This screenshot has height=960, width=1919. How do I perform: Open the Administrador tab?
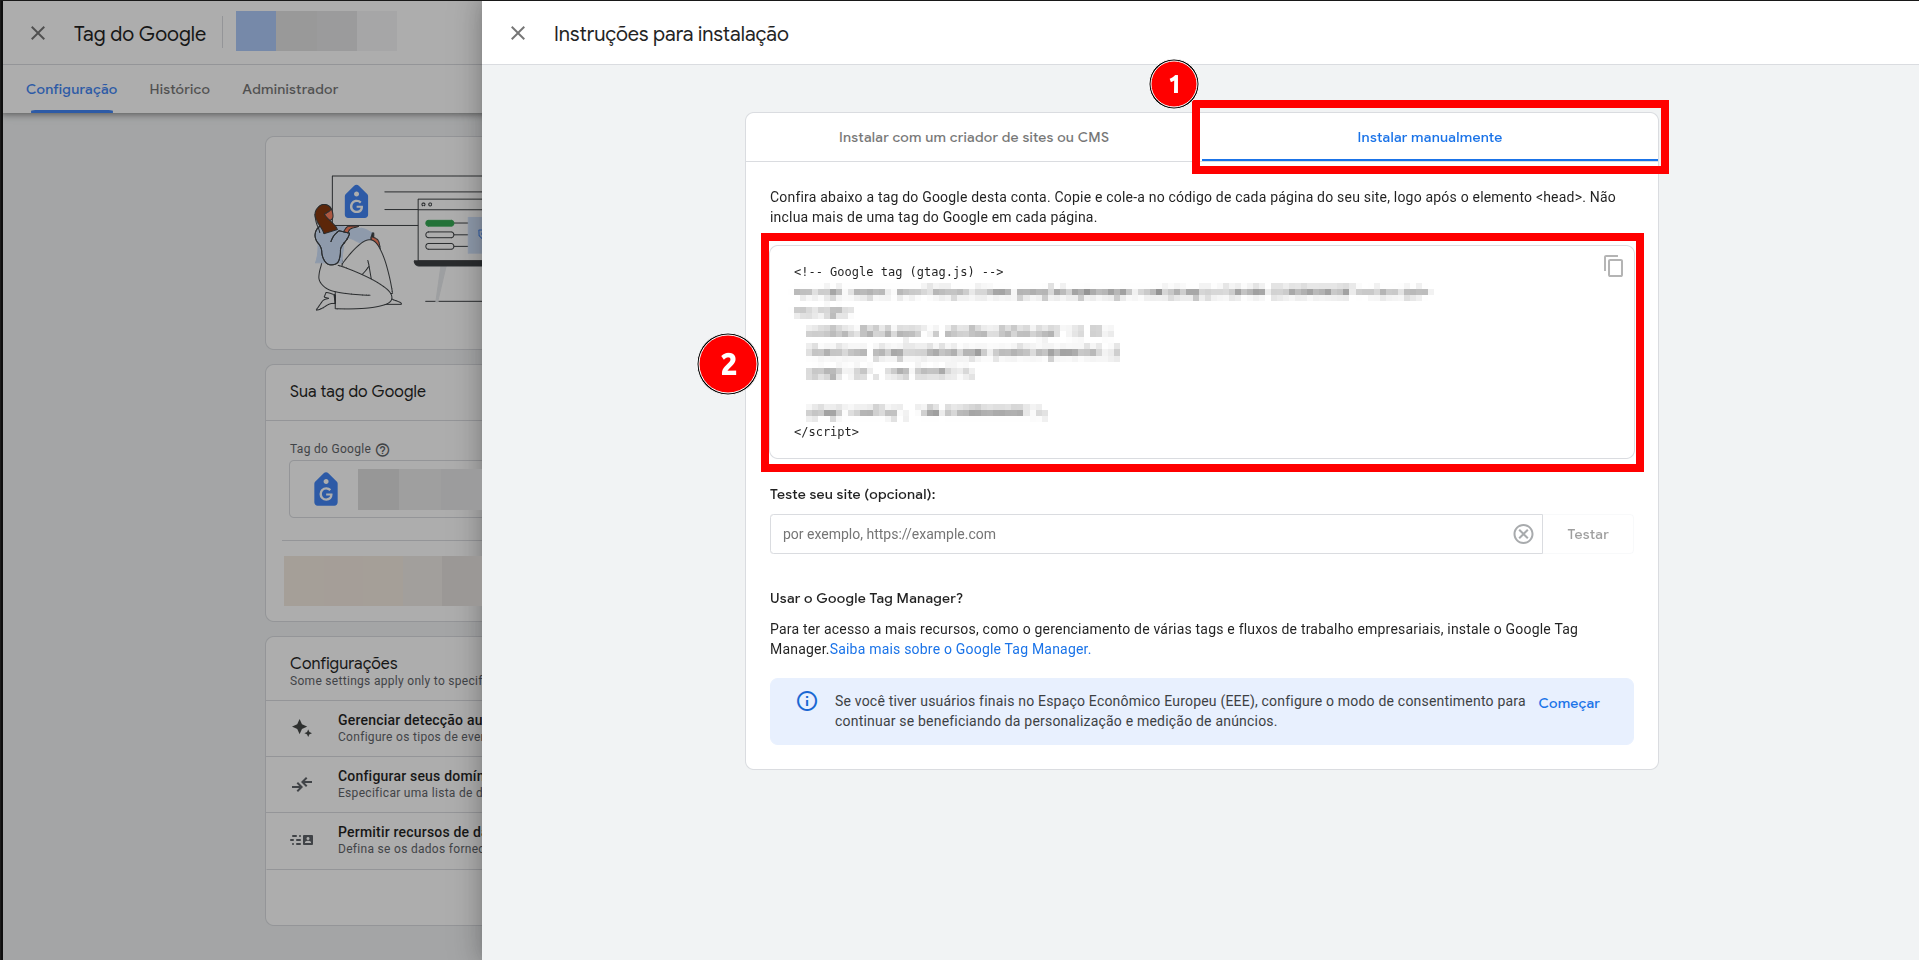[290, 89]
